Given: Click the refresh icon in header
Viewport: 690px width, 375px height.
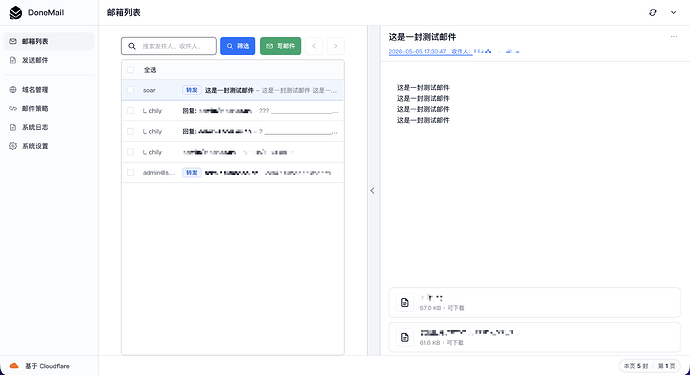Looking at the screenshot, I should pyautogui.click(x=653, y=12).
